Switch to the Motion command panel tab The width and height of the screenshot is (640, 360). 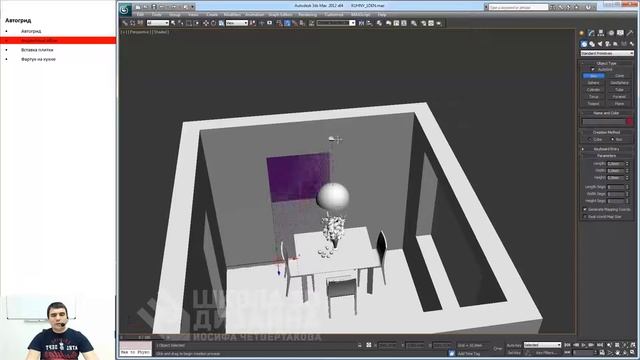pyautogui.click(x=611, y=33)
